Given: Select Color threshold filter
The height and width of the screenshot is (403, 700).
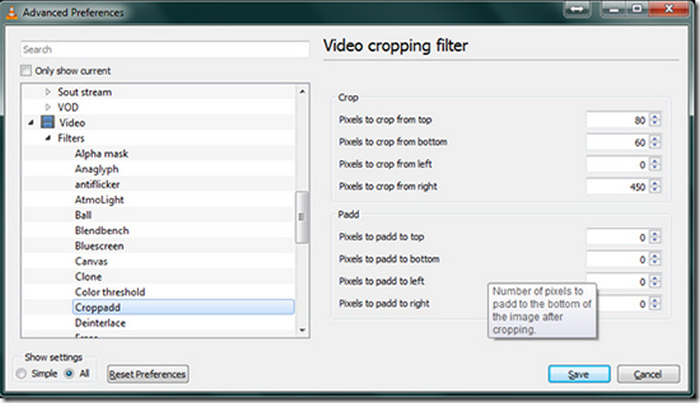Looking at the screenshot, I should point(110,292).
